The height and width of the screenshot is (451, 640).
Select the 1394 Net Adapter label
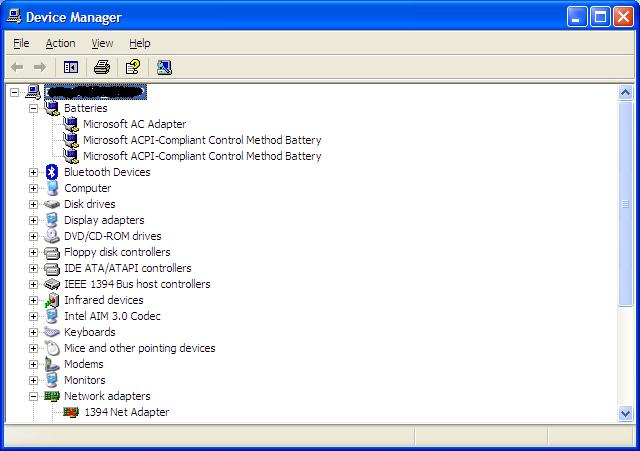point(127,412)
